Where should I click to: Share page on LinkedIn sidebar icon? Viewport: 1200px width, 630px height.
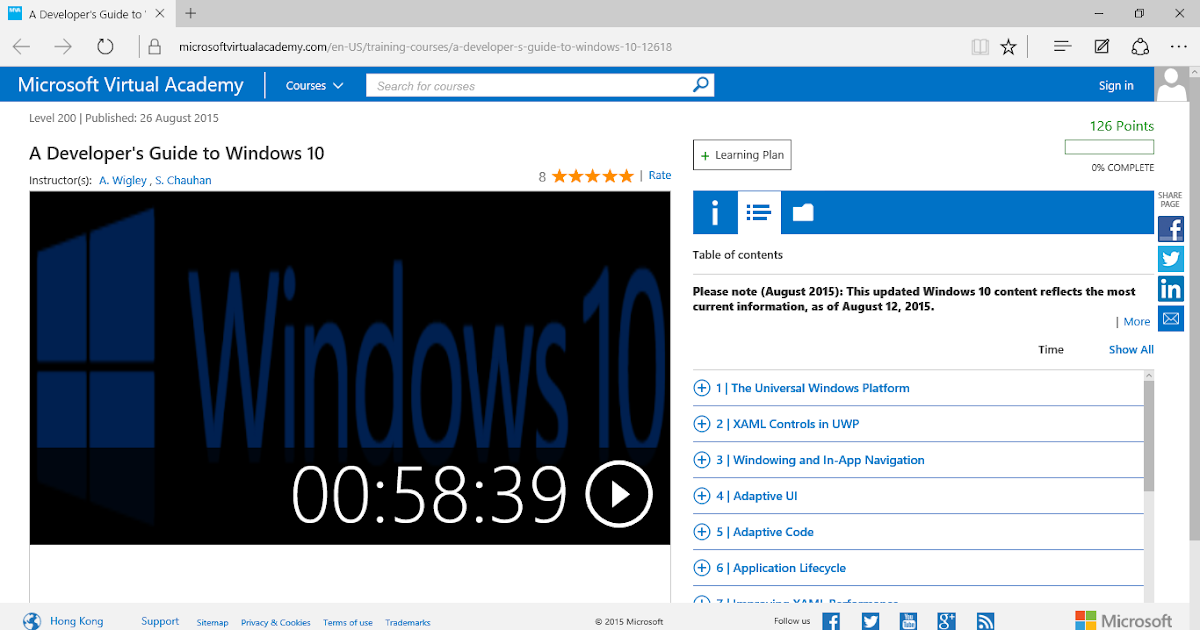point(1171,289)
